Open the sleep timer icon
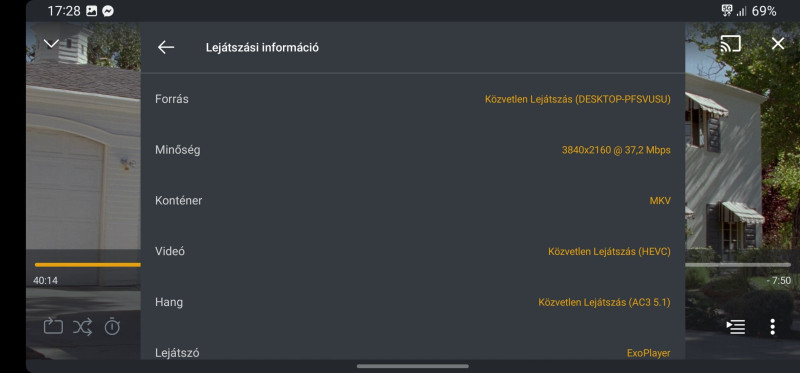This screenshot has width=800, height=373. [112, 327]
